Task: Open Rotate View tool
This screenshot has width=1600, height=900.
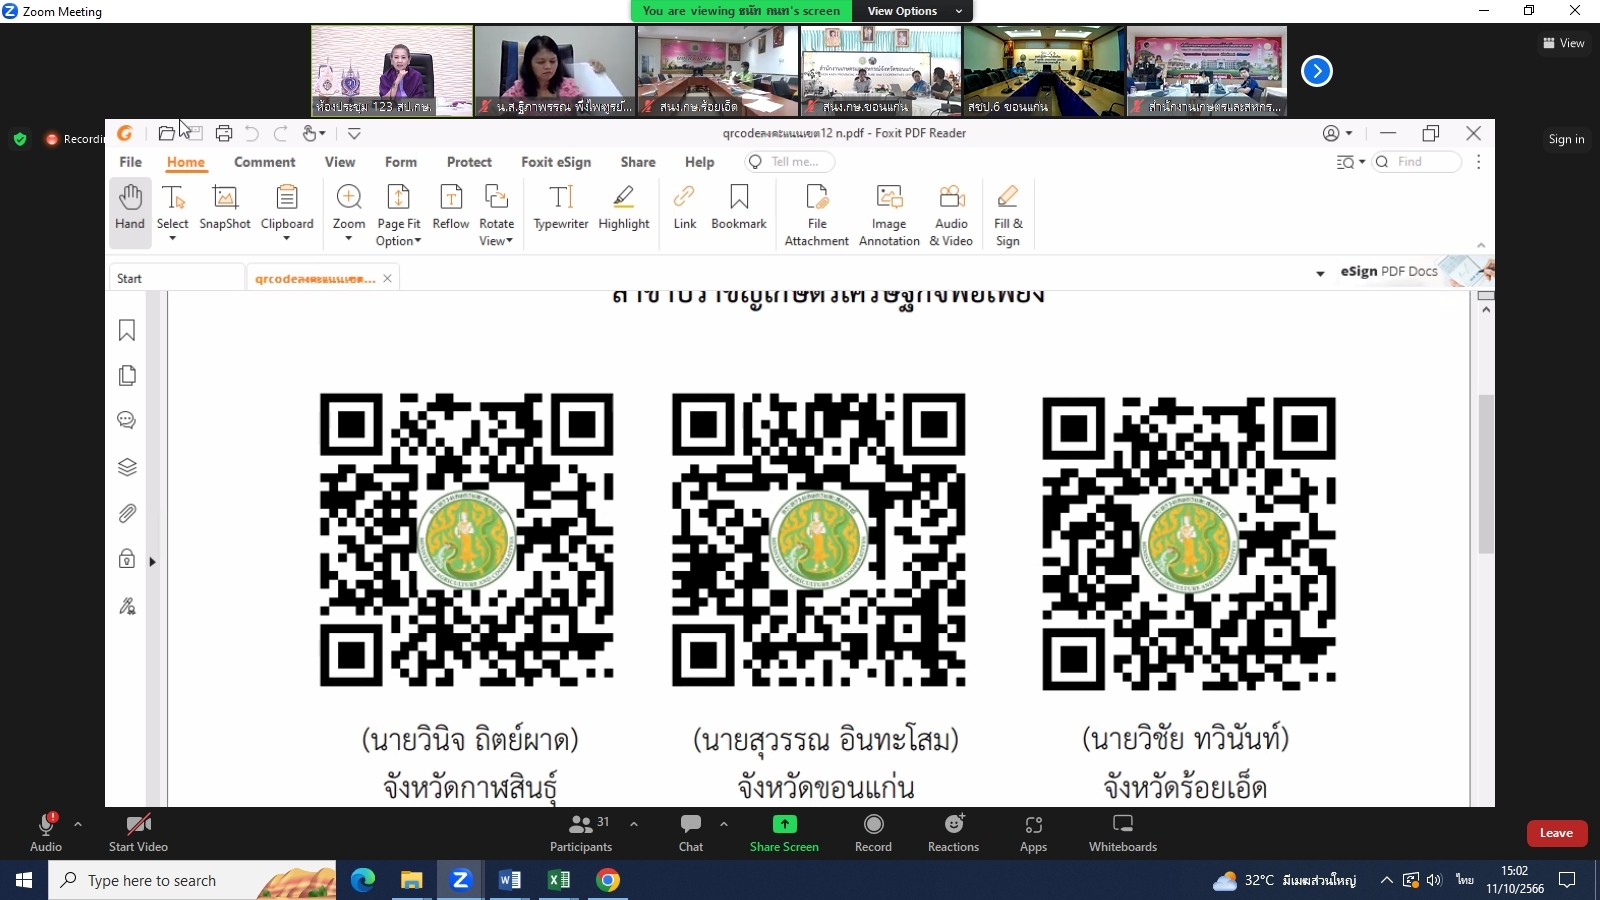Action: pos(496,215)
